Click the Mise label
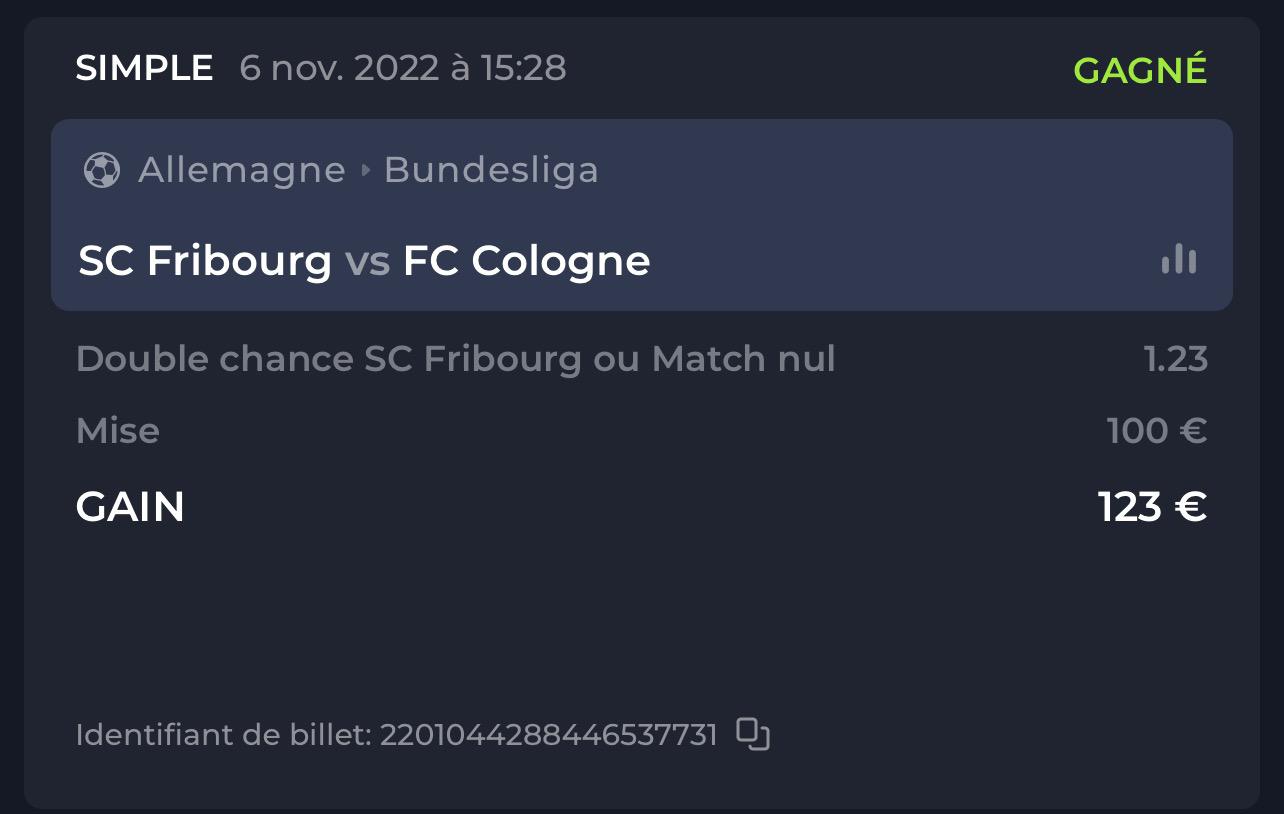 point(118,431)
